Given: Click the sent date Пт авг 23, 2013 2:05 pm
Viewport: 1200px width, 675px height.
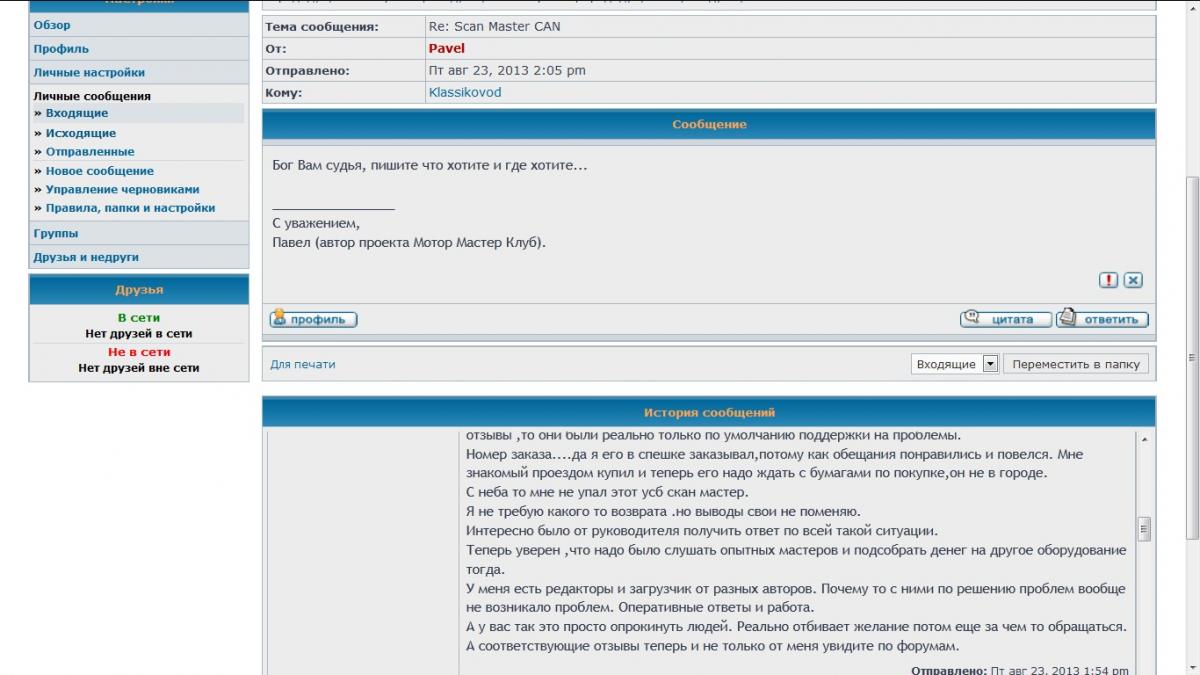Looking at the screenshot, I should tap(507, 70).
